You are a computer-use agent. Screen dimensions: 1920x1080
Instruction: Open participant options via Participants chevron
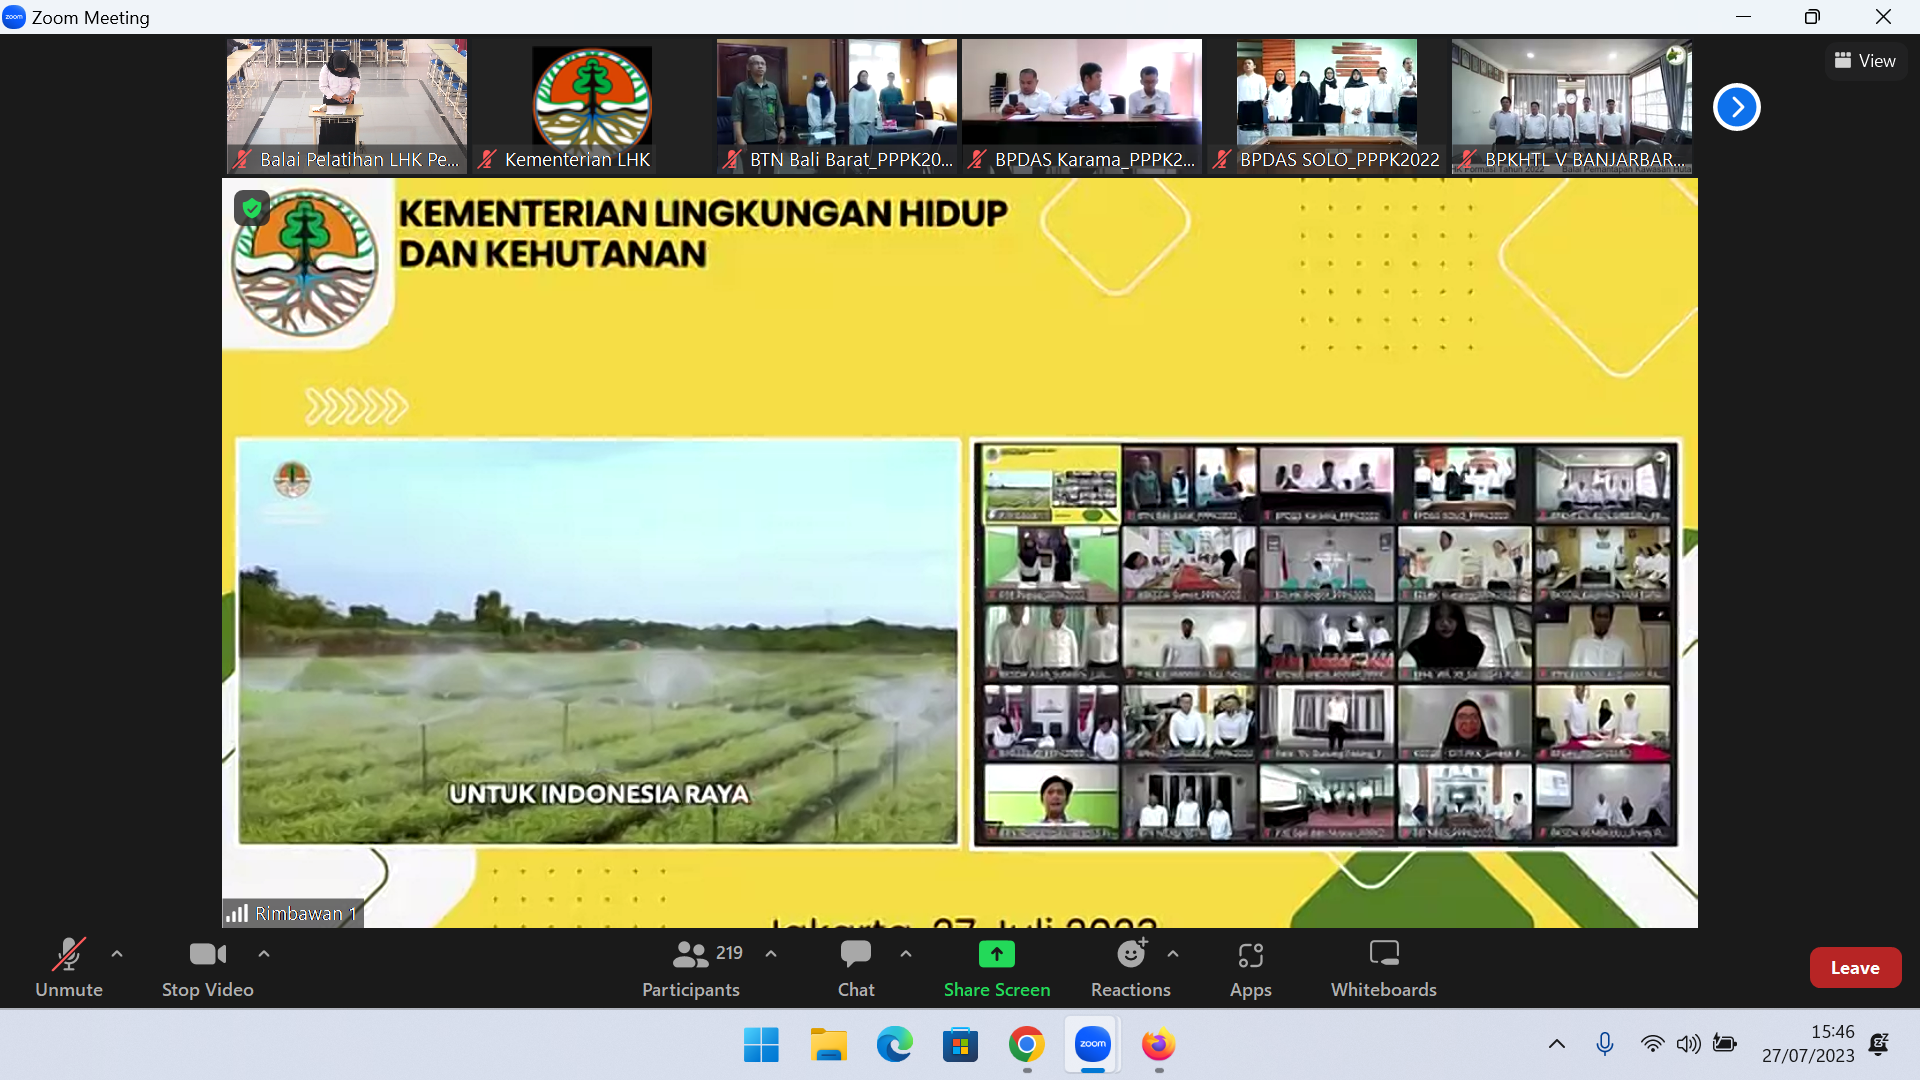point(770,955)
